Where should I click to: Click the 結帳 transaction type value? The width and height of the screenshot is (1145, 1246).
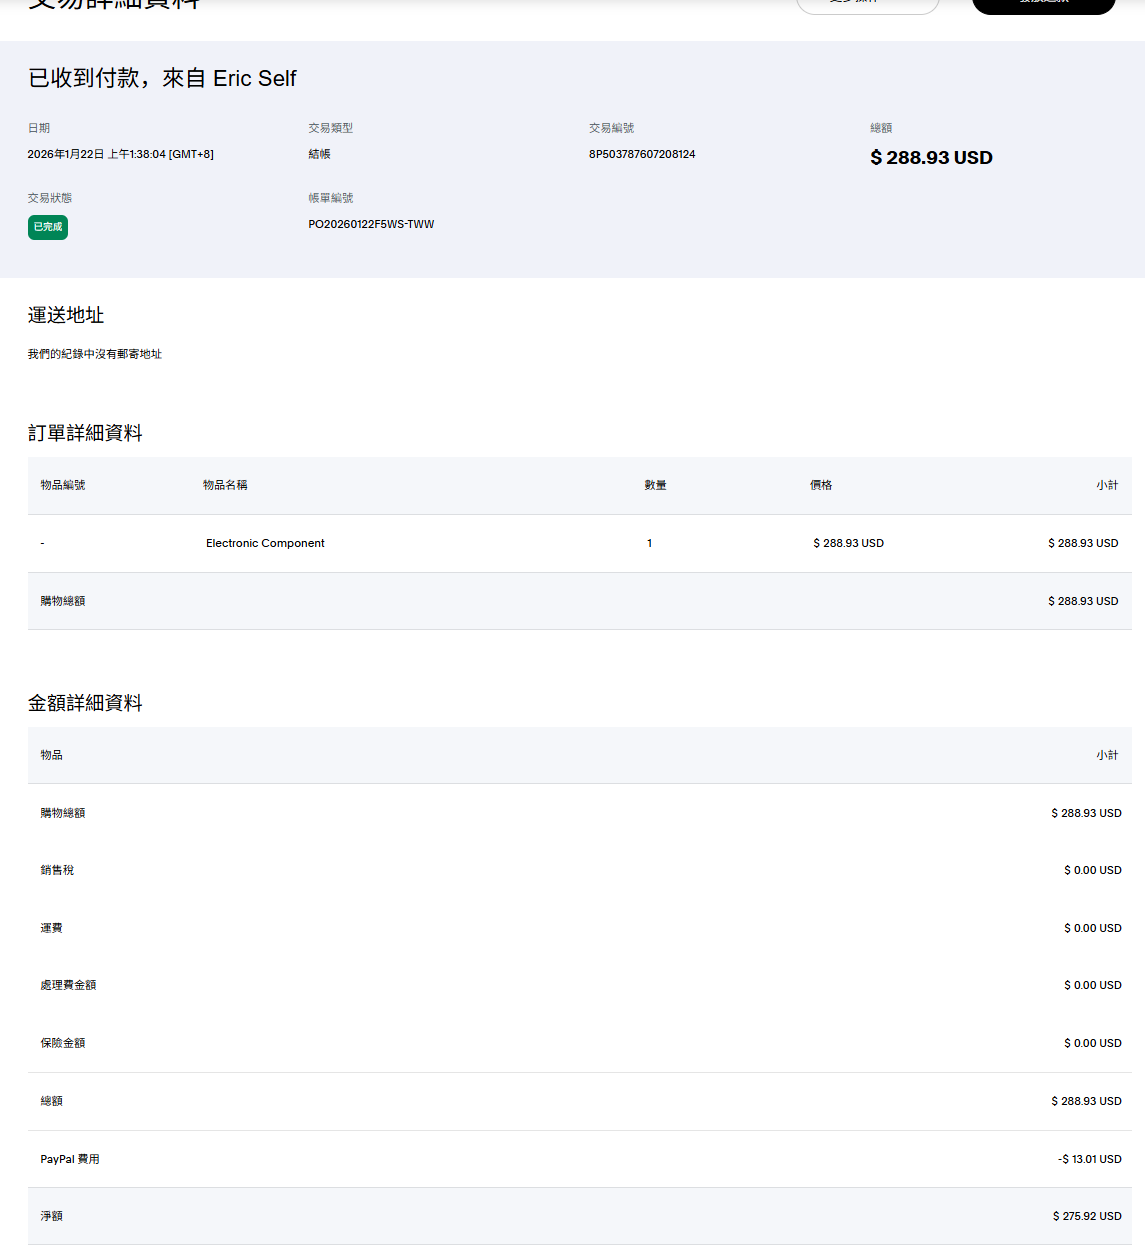tap(319, 154)
